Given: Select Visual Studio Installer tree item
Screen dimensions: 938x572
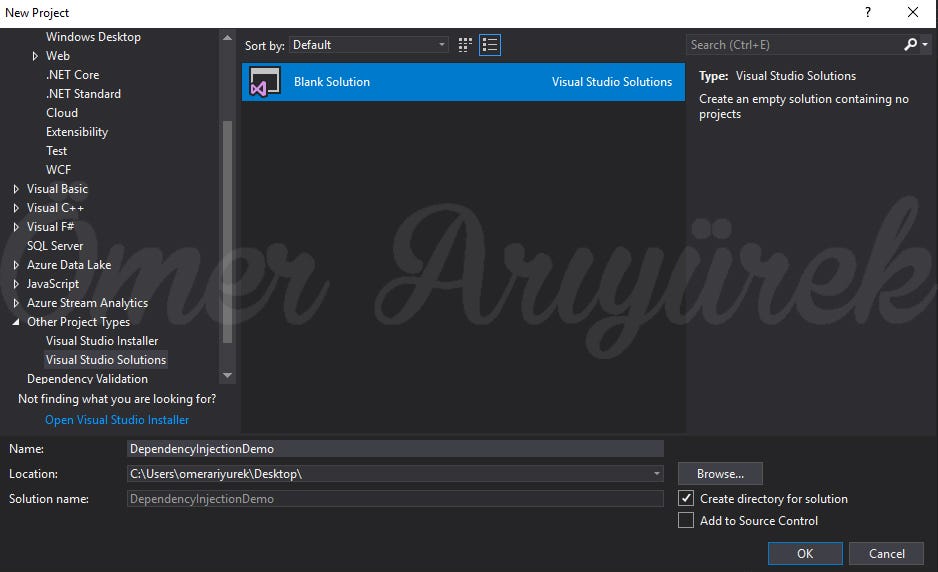Looking at the screenshot, I should pyautogui.click(x=102, y=341).
